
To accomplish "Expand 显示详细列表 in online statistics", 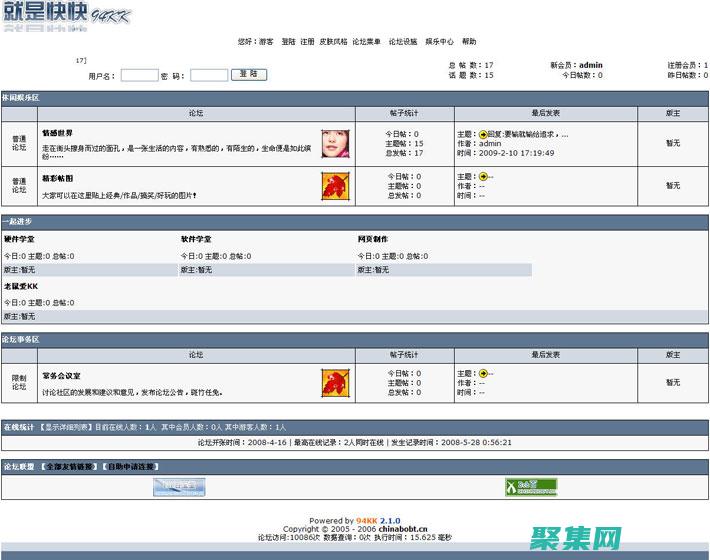I will point(65,427).
